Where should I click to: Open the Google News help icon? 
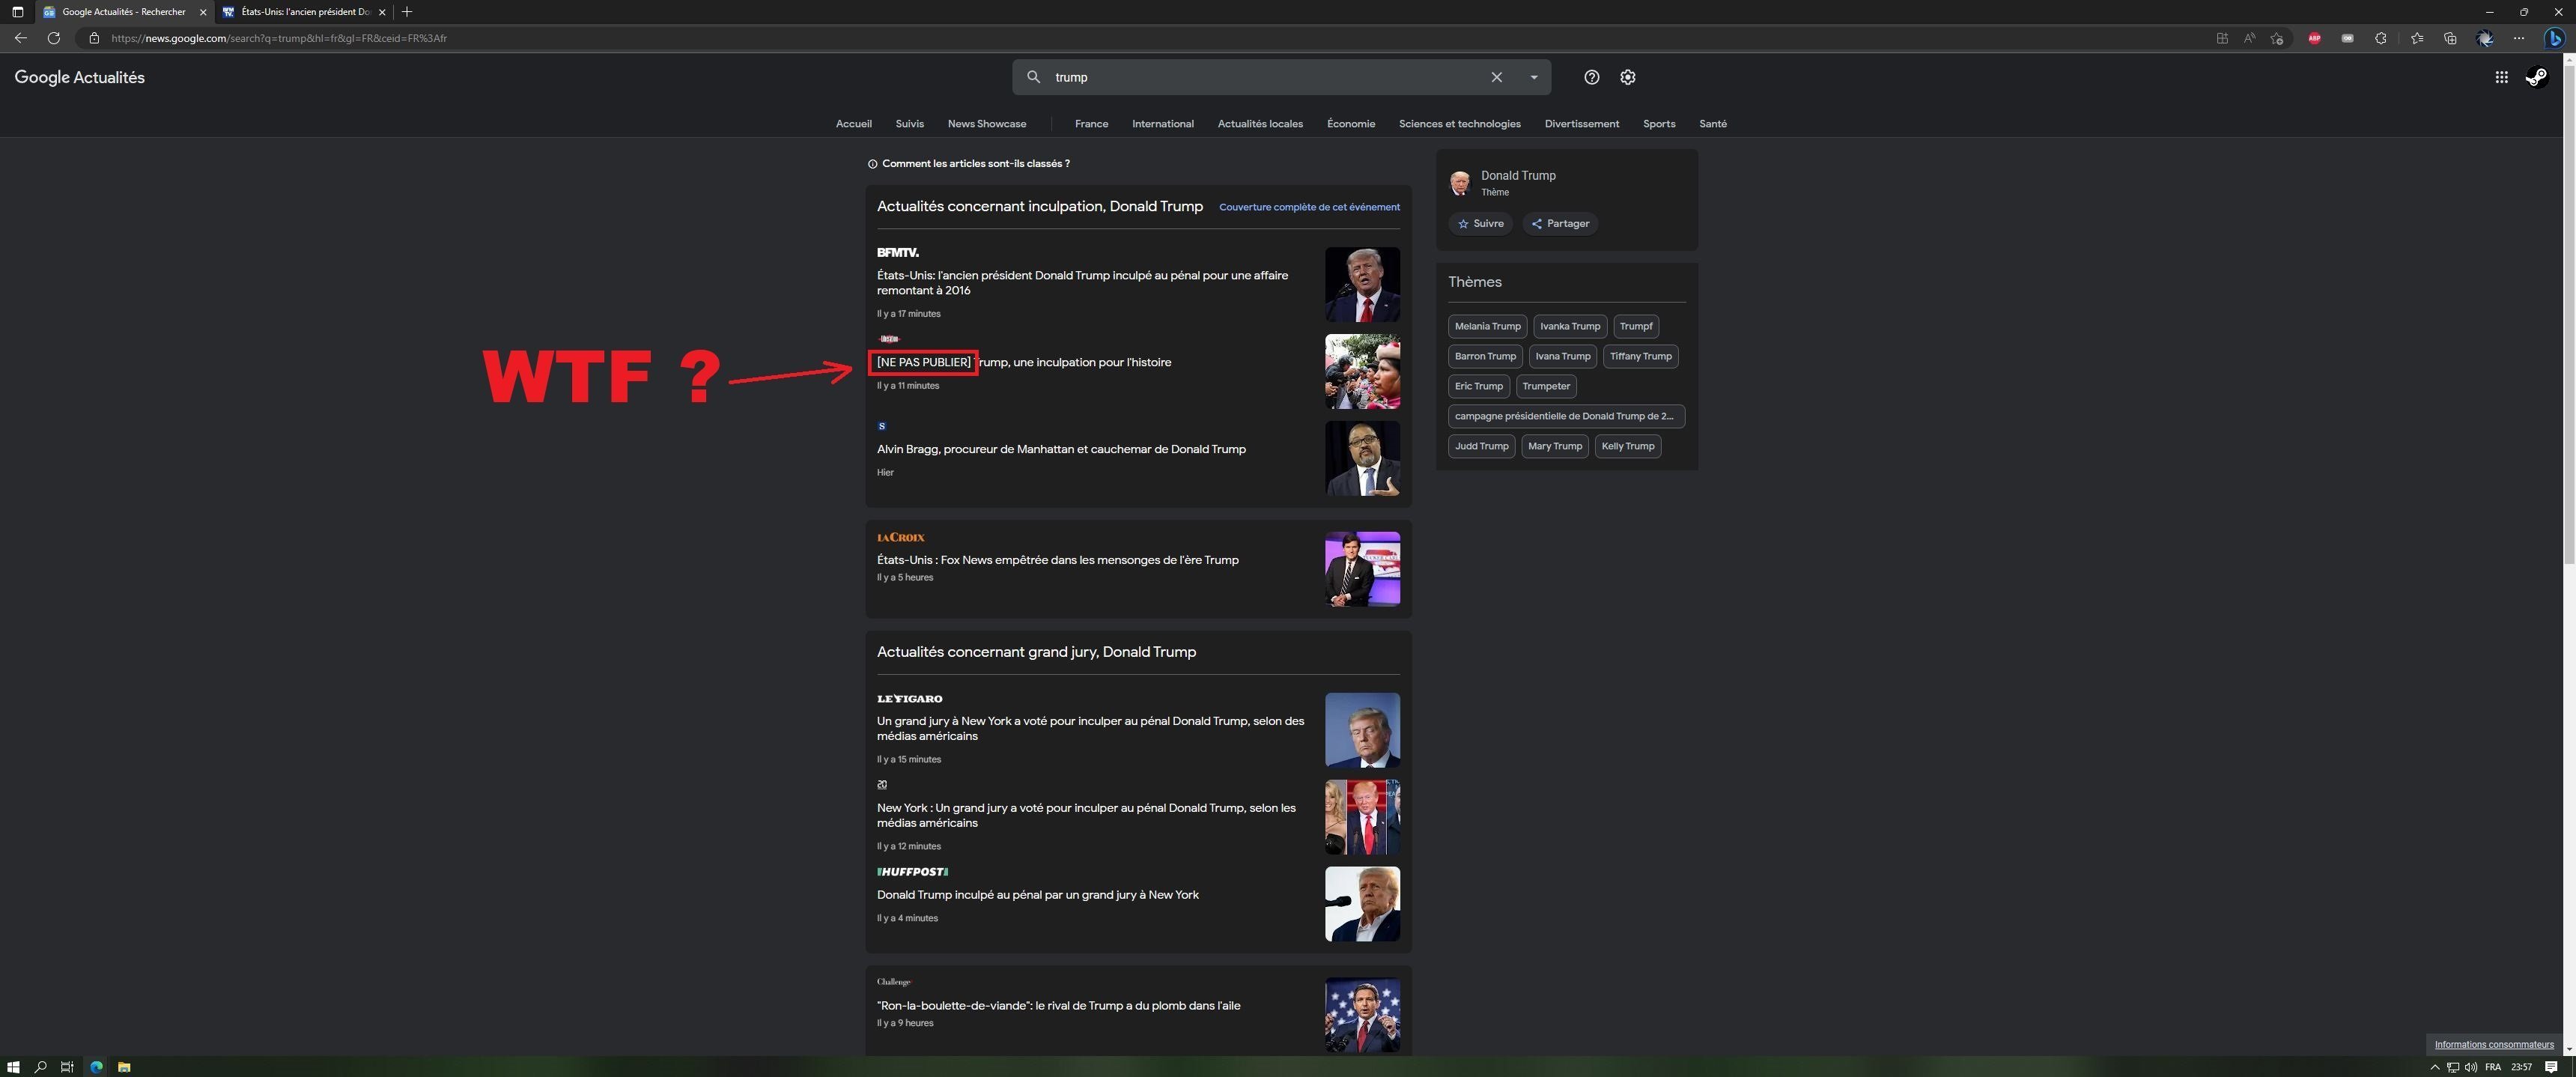[x=1591, y=77]
